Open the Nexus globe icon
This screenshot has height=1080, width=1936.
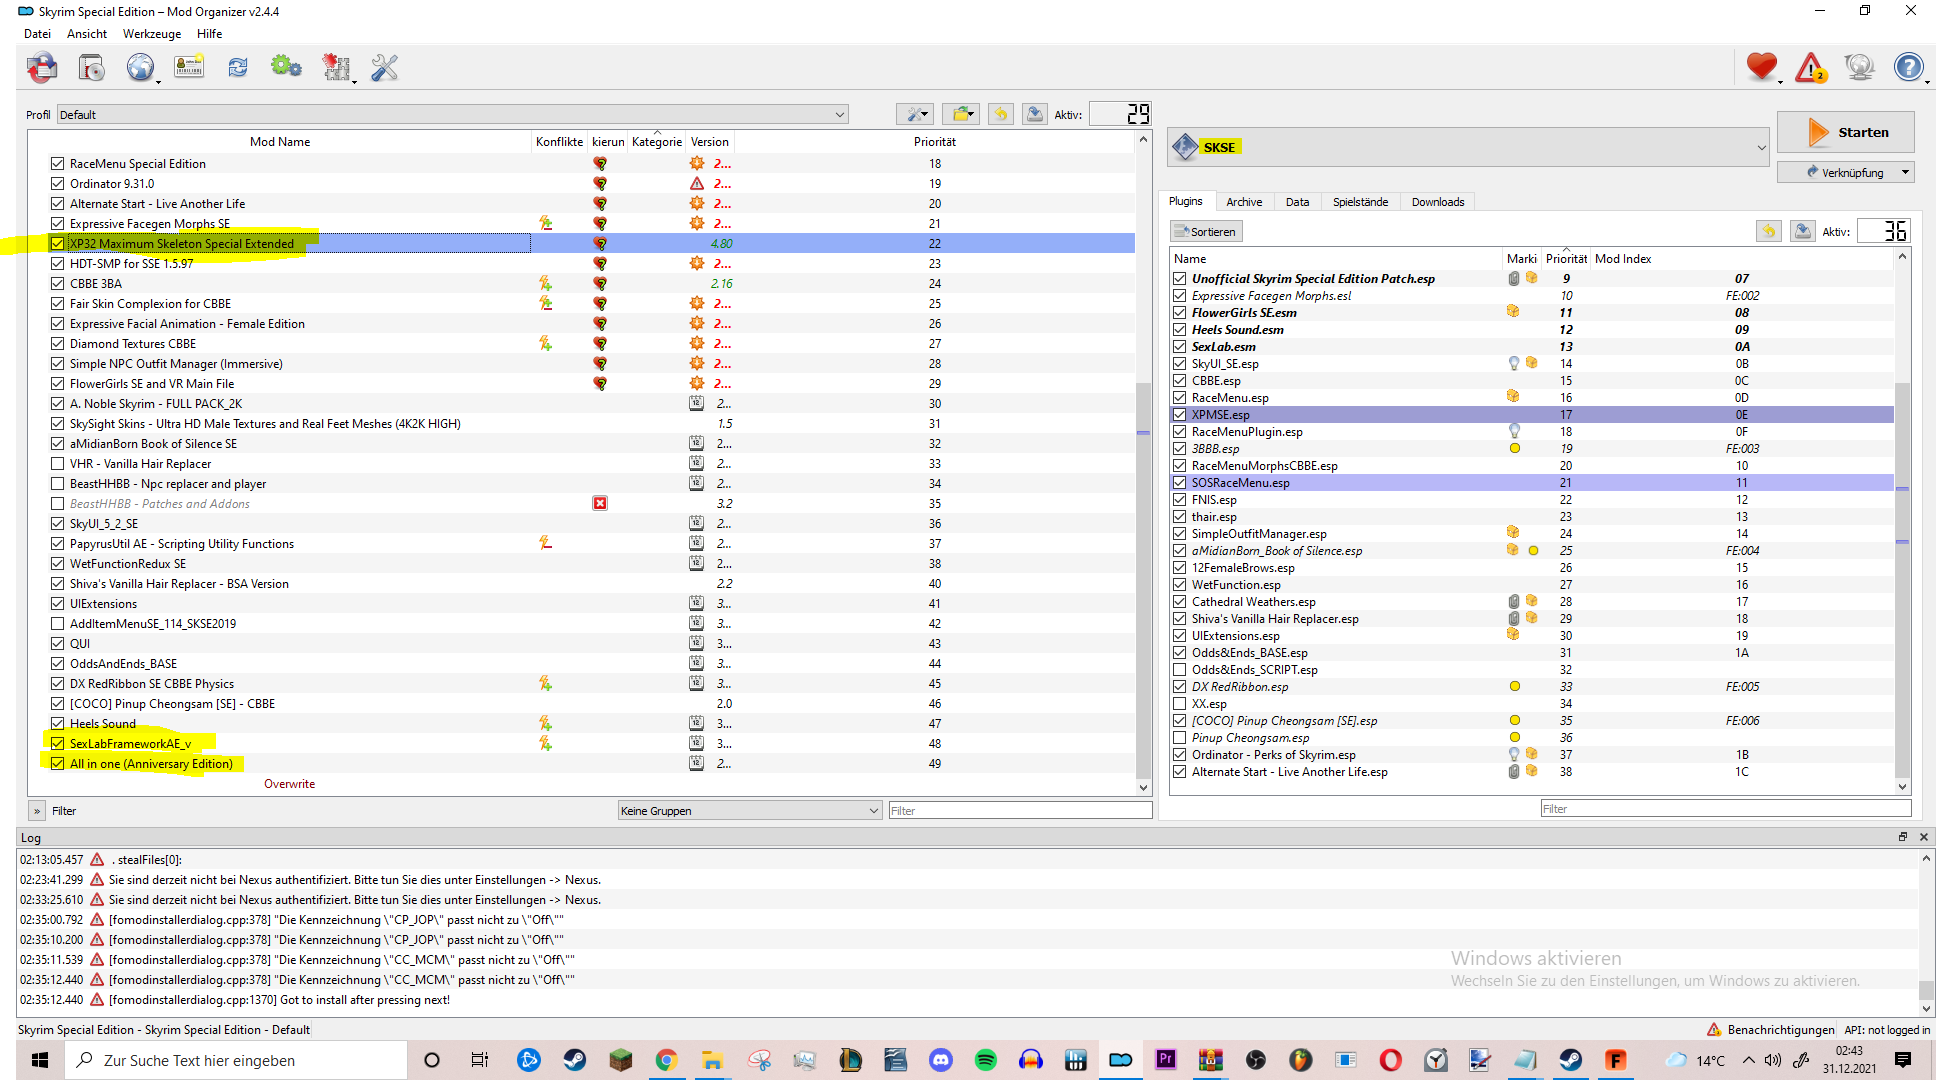pos(140,68)
